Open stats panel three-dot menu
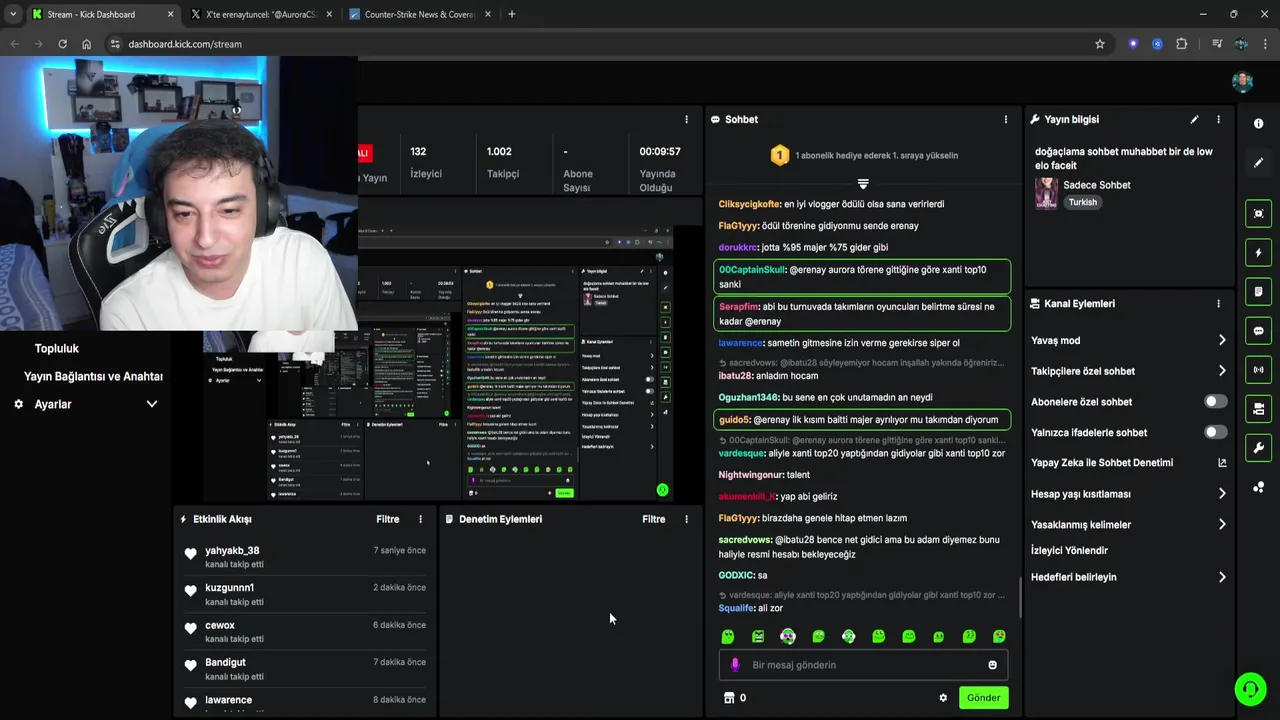 686,119
